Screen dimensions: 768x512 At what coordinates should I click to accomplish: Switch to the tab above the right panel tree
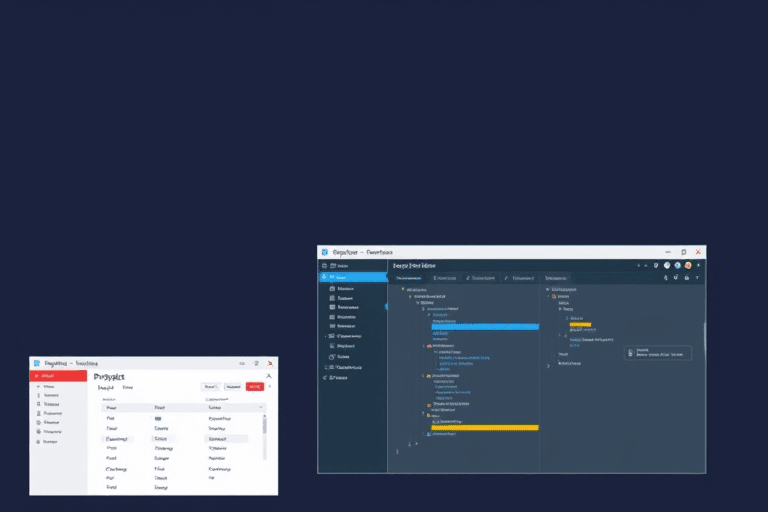[x=555, y=278]
